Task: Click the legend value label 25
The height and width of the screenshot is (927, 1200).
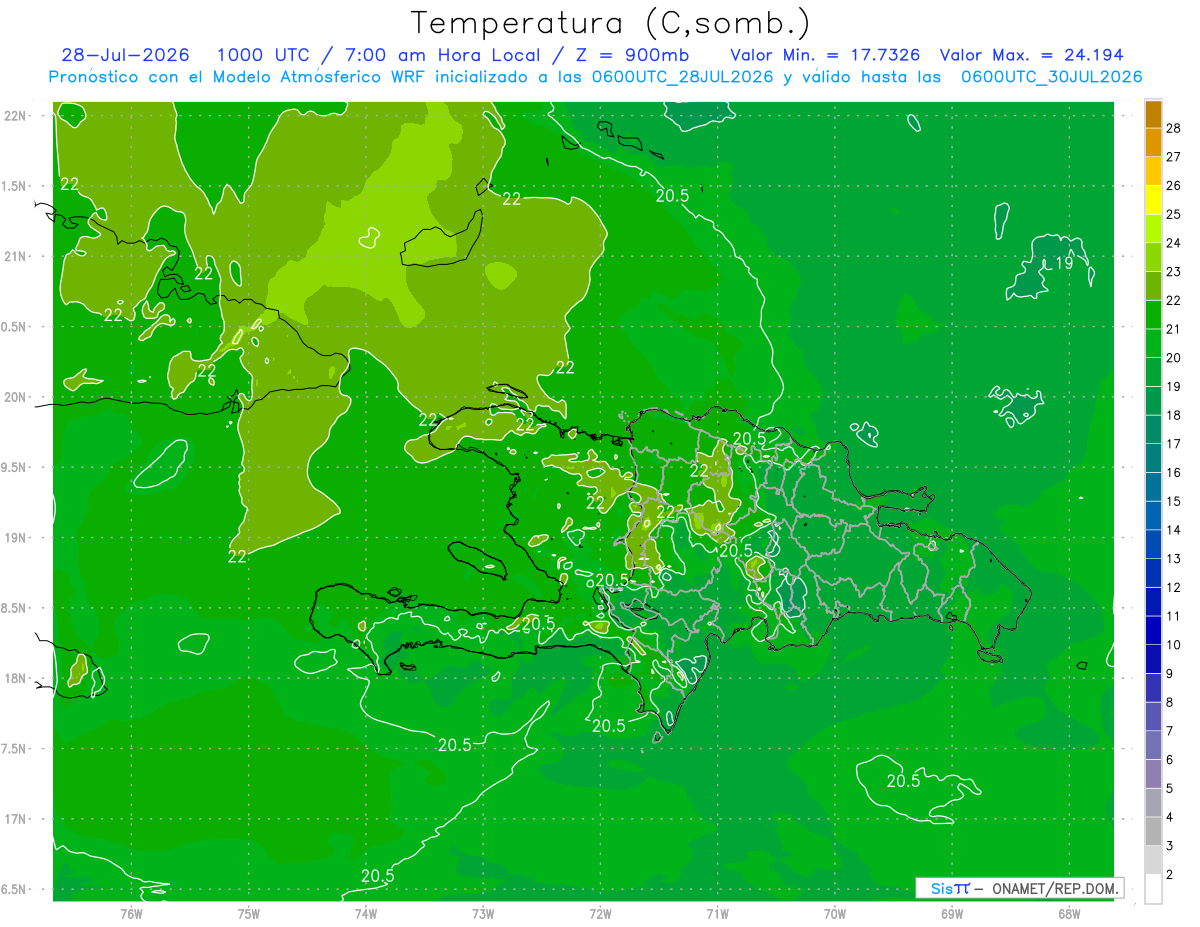Action: 1173,214
